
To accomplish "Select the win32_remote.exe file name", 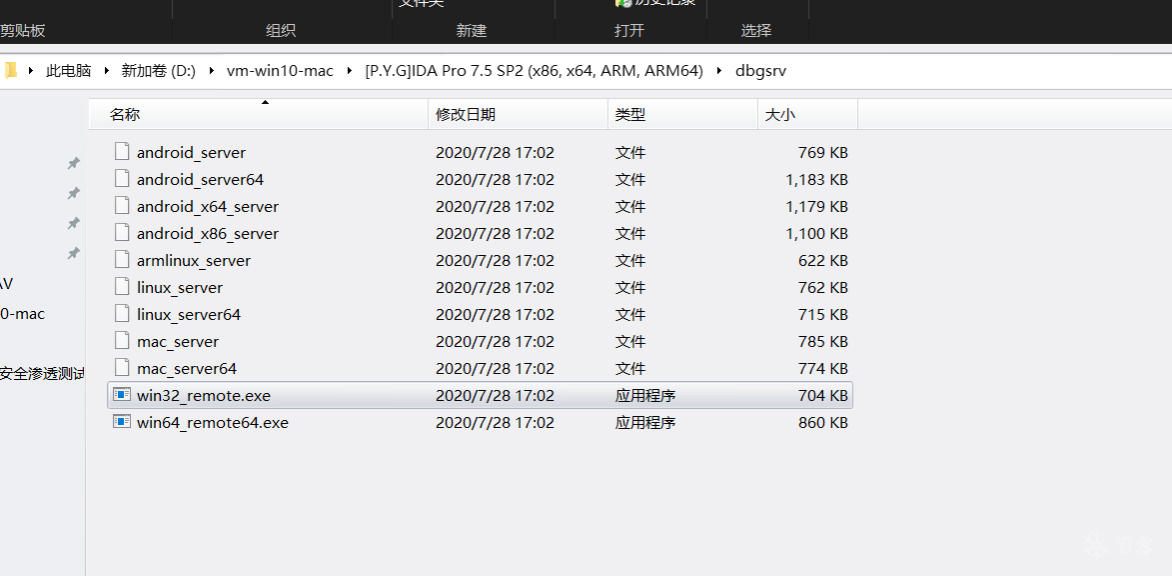I will tap(203, 395).
